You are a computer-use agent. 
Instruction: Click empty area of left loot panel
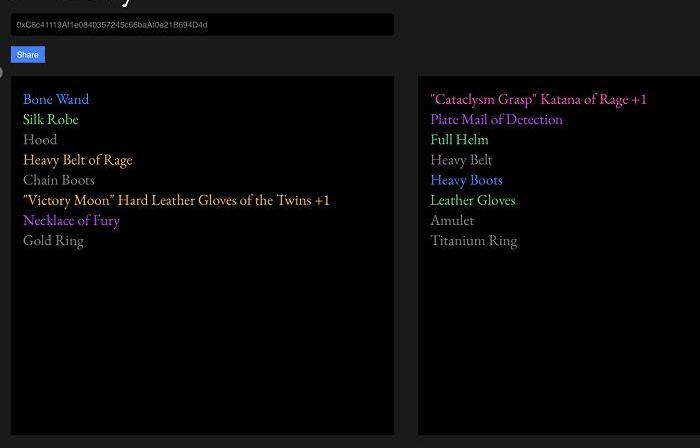202,340
